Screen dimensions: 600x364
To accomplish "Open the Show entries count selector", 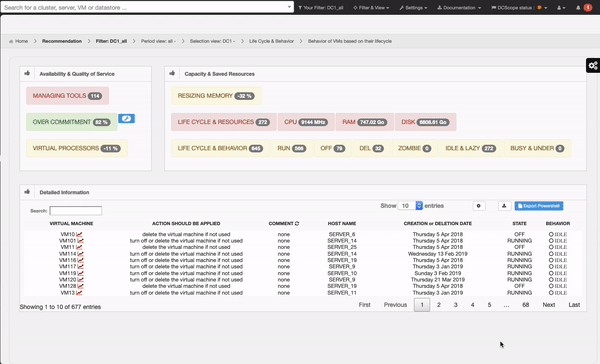I will 410,206.
